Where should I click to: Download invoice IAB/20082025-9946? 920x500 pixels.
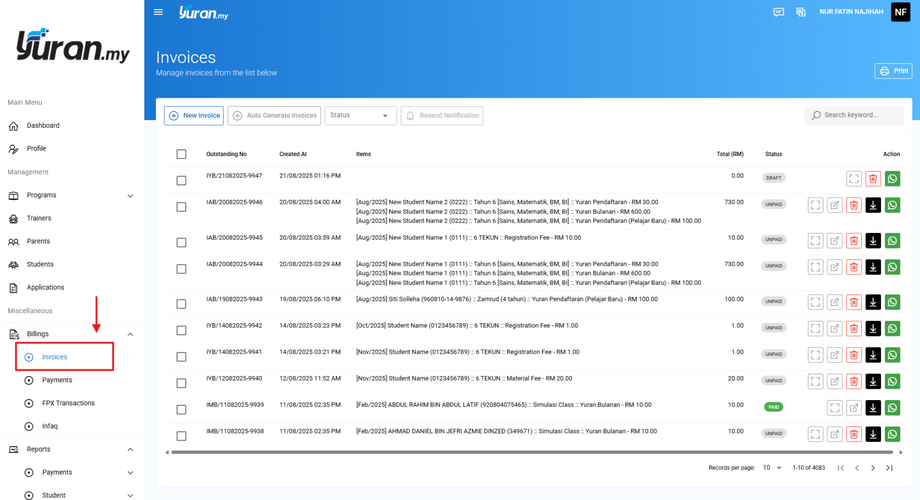pyautogui.click(x=873, y=205)
